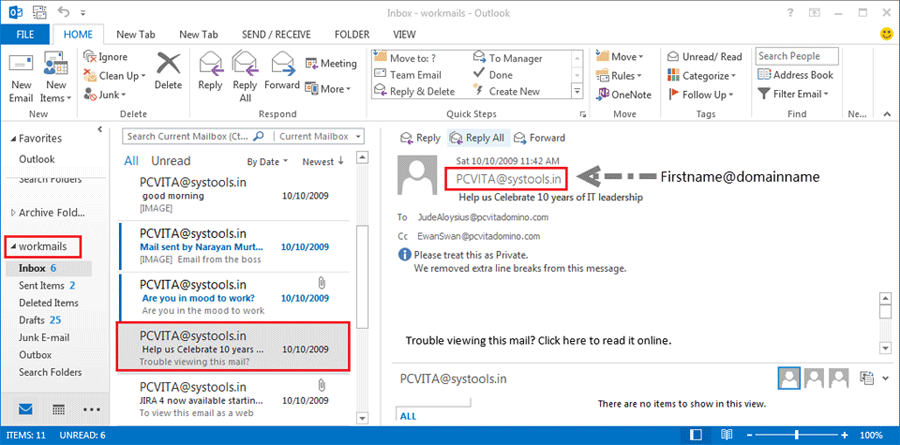
Task: Click Reply in the reading pane
Action: click(x=420, y=138)
